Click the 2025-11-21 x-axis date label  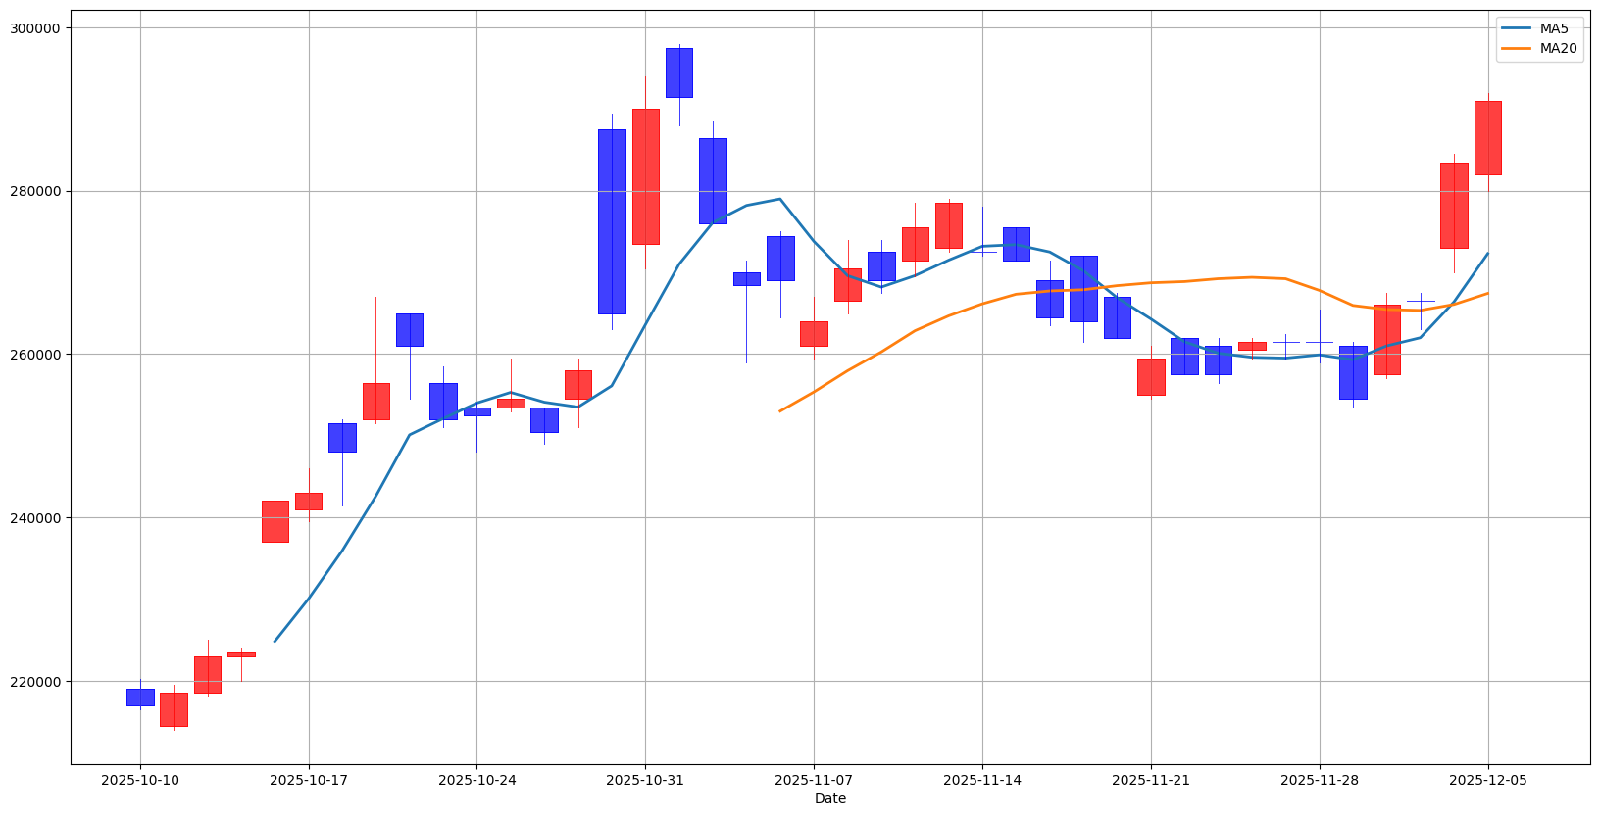point(1151,780)
